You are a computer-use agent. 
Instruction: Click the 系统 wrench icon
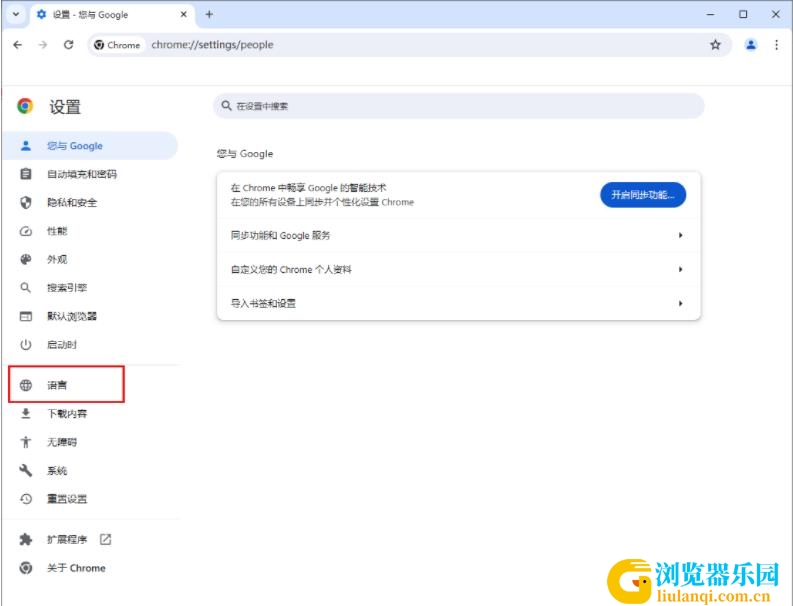[x=26, y=470]
